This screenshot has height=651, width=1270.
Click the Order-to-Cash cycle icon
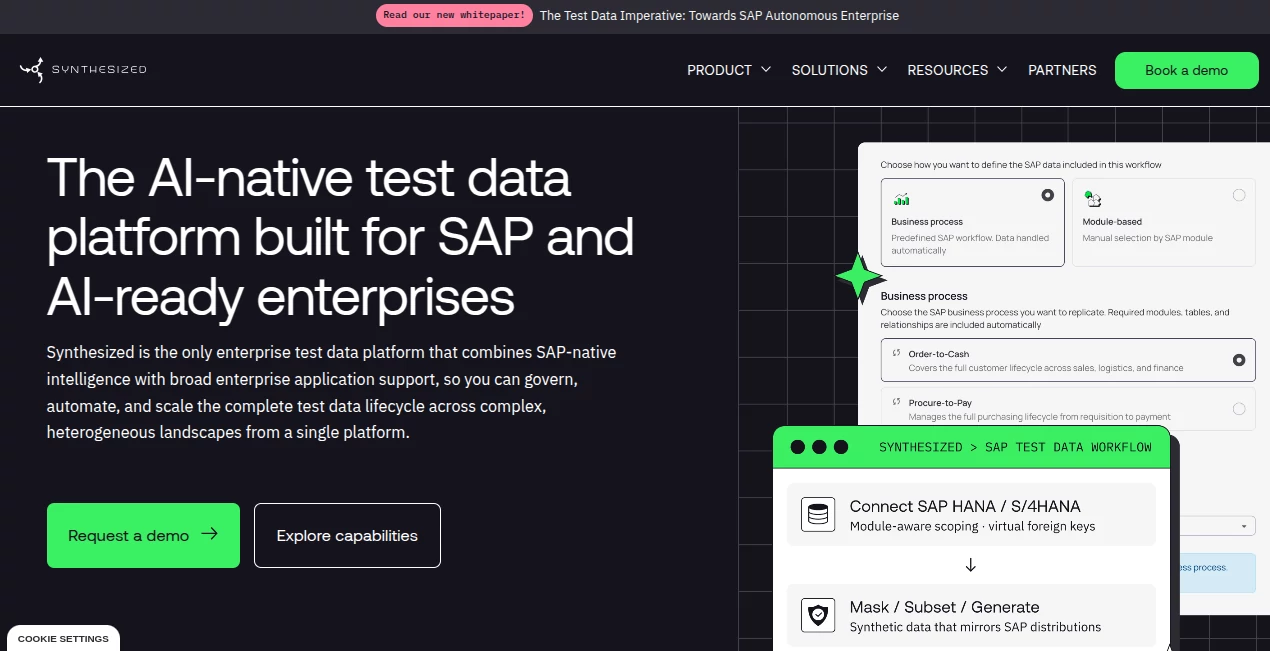click(896, 353)
